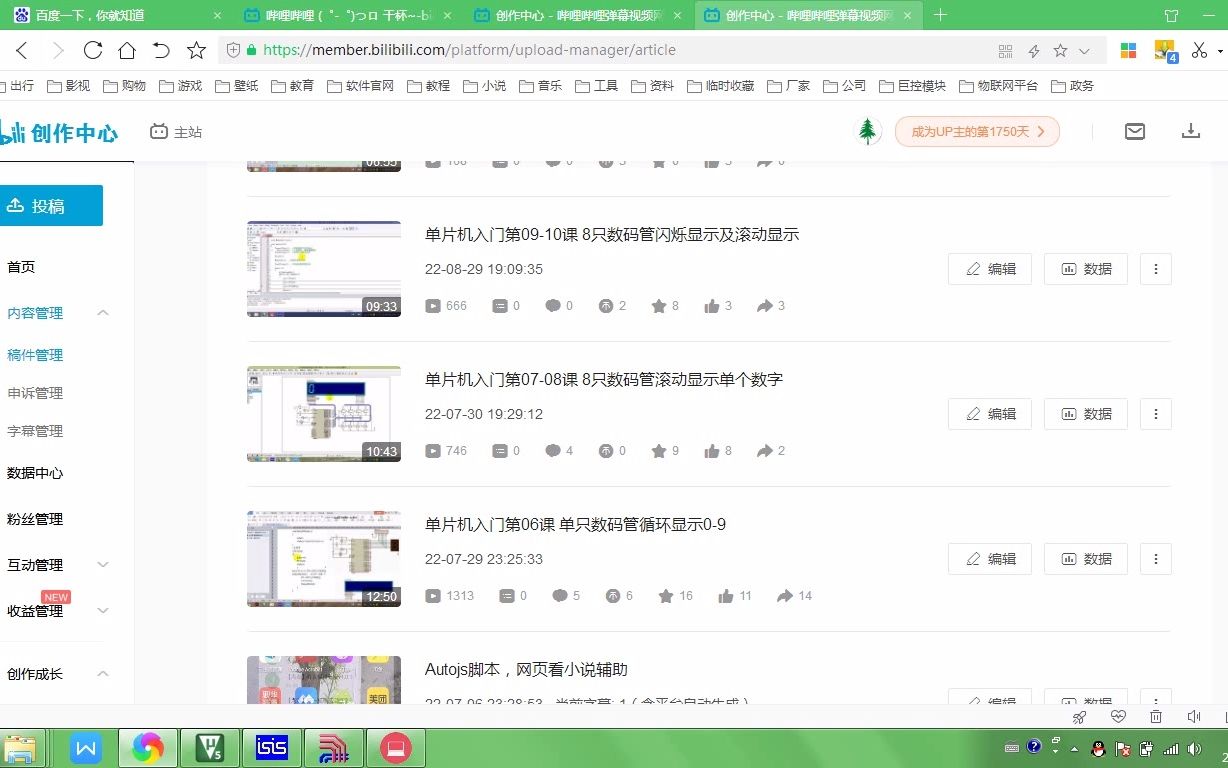
Task: Go to browser home page icon
Action: pos(127,50)
